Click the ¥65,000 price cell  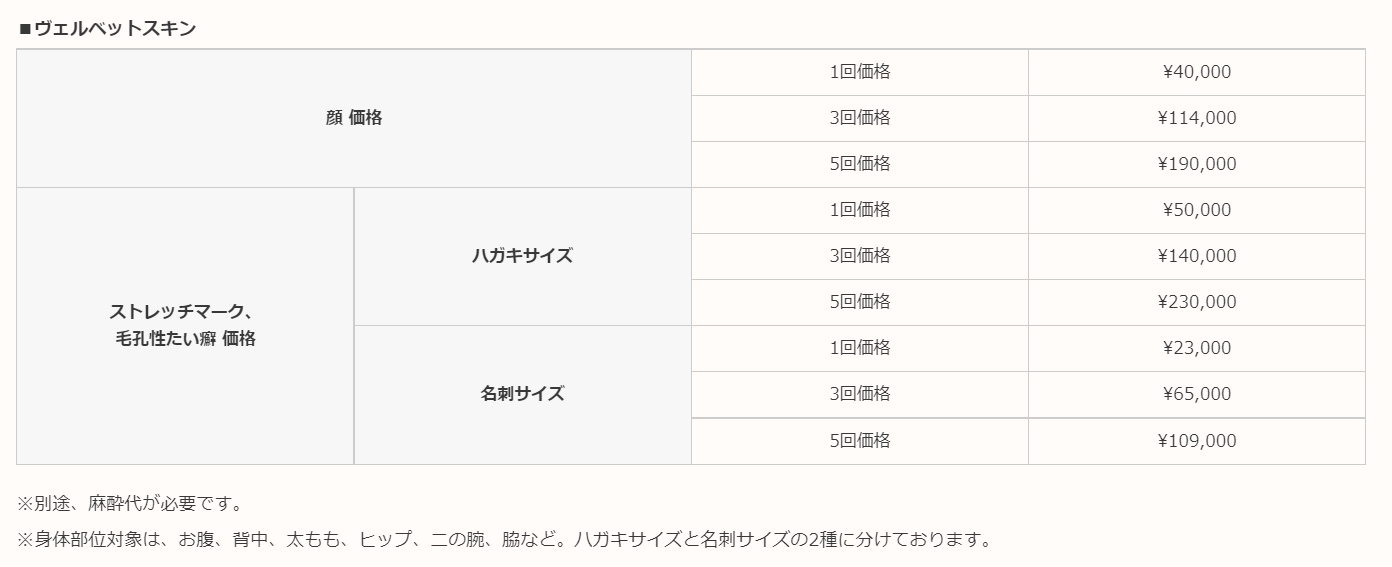(1197, 394)
